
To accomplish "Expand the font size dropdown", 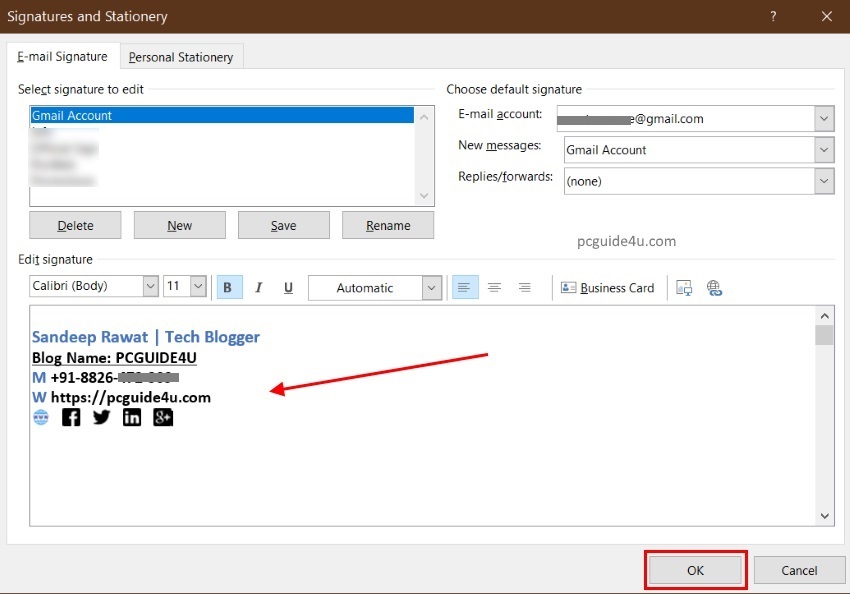I will [197, 287].
